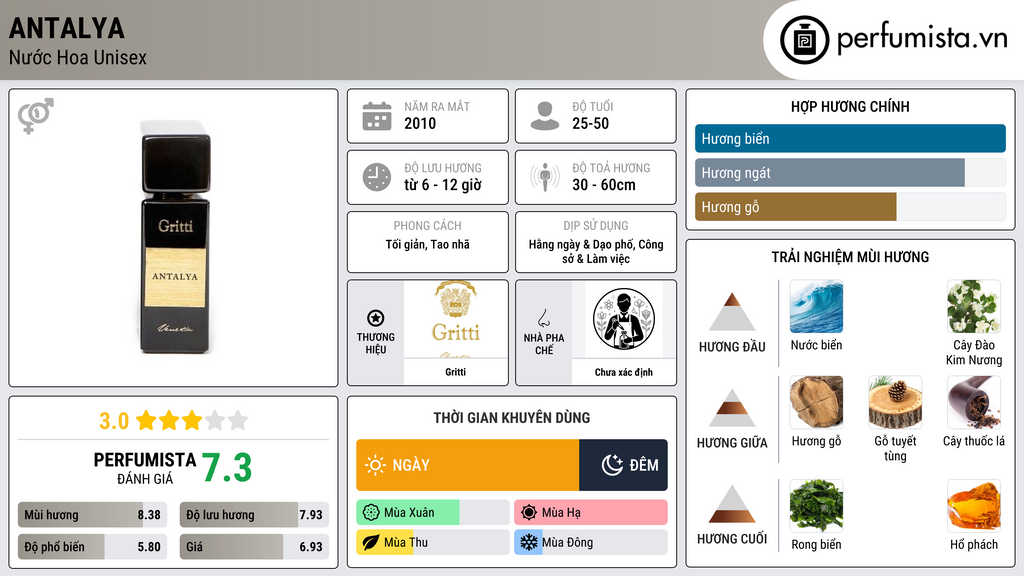This screenshot has width=1024, height=576.
Task: Click the Gritti brand name caption
Action: click(456, 372)
